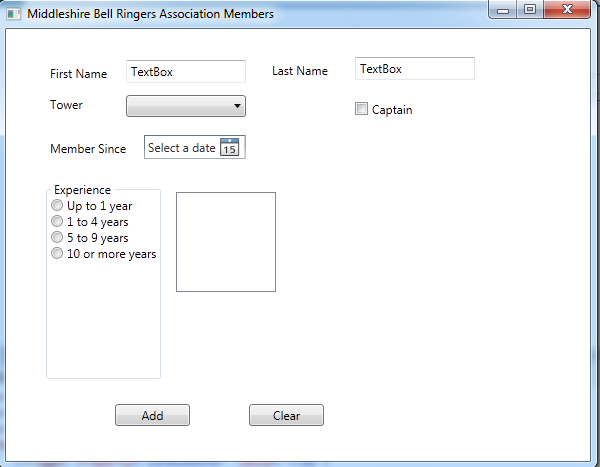The height and width of the screenshot is (467, 600).
Task: Open the calendar picker icon
Action: pyautogui.click(x=229, y=148)
